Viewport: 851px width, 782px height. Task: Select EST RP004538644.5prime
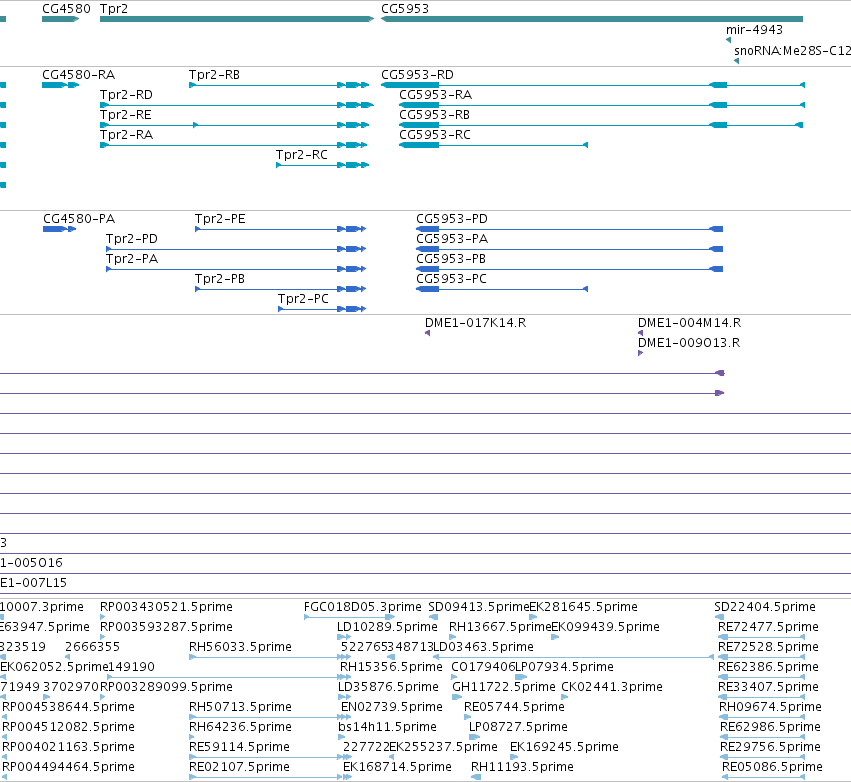pyautogui.click(x=68, y=708)
